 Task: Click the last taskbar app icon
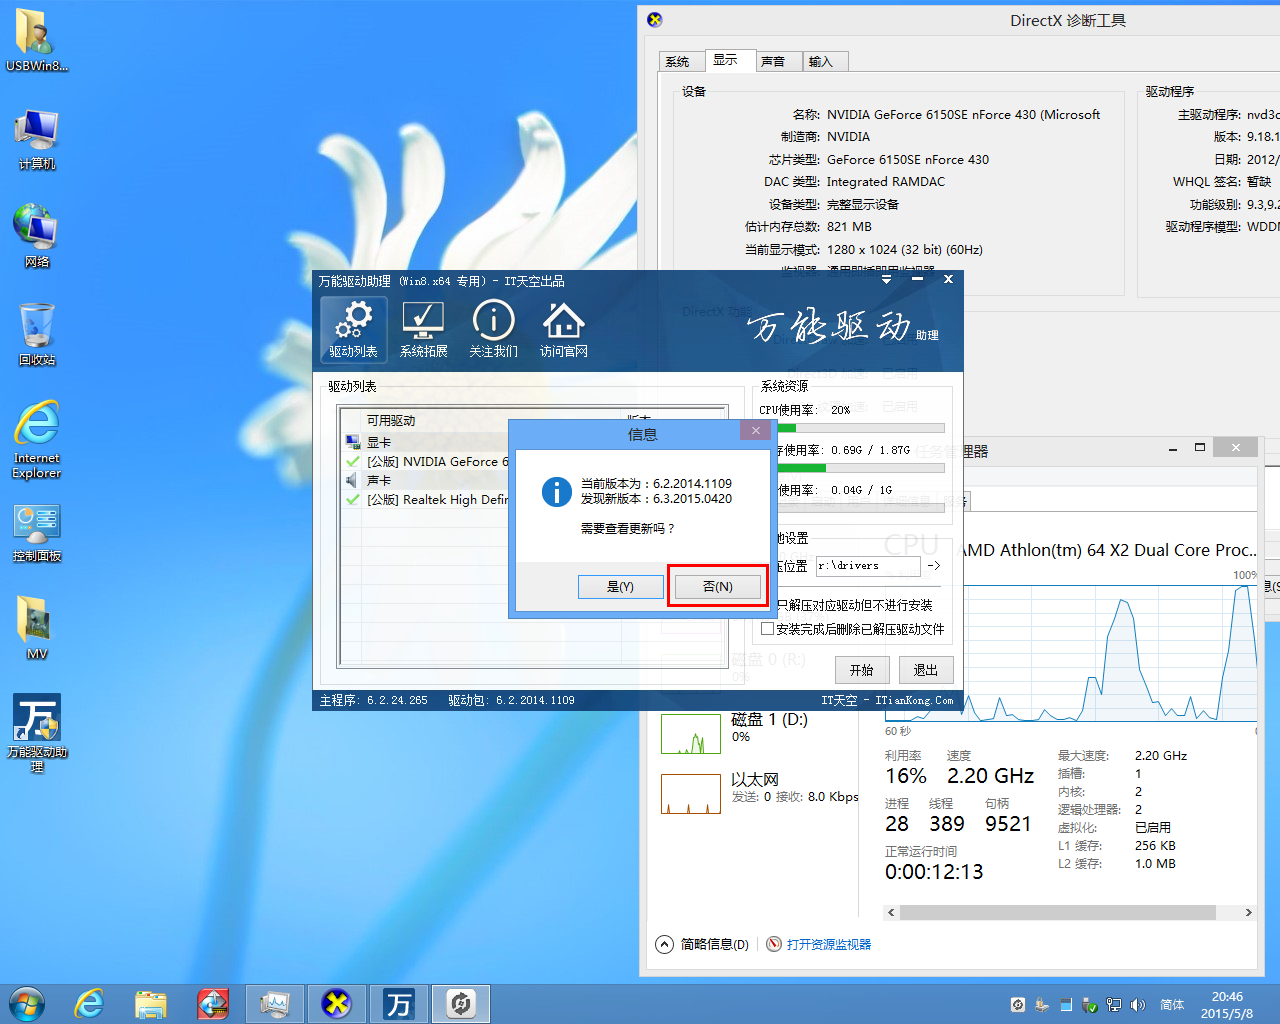coord(461,1003)
